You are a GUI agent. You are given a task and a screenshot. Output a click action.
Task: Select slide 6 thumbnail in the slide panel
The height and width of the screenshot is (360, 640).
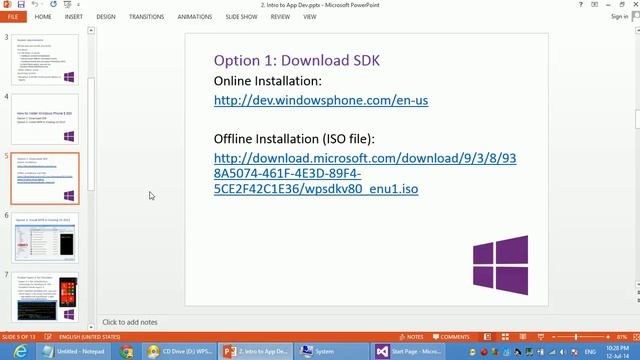click(45, 238)
